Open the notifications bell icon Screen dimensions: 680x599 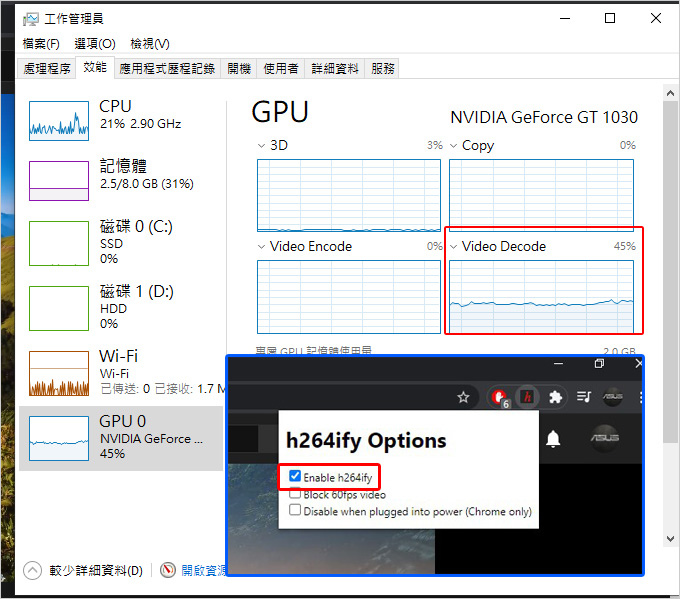553,439
